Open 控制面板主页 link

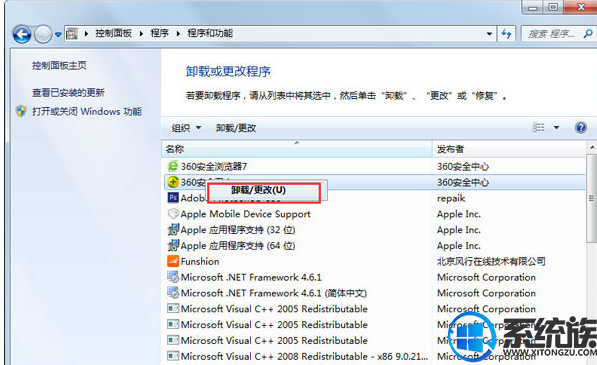point(59,65)
